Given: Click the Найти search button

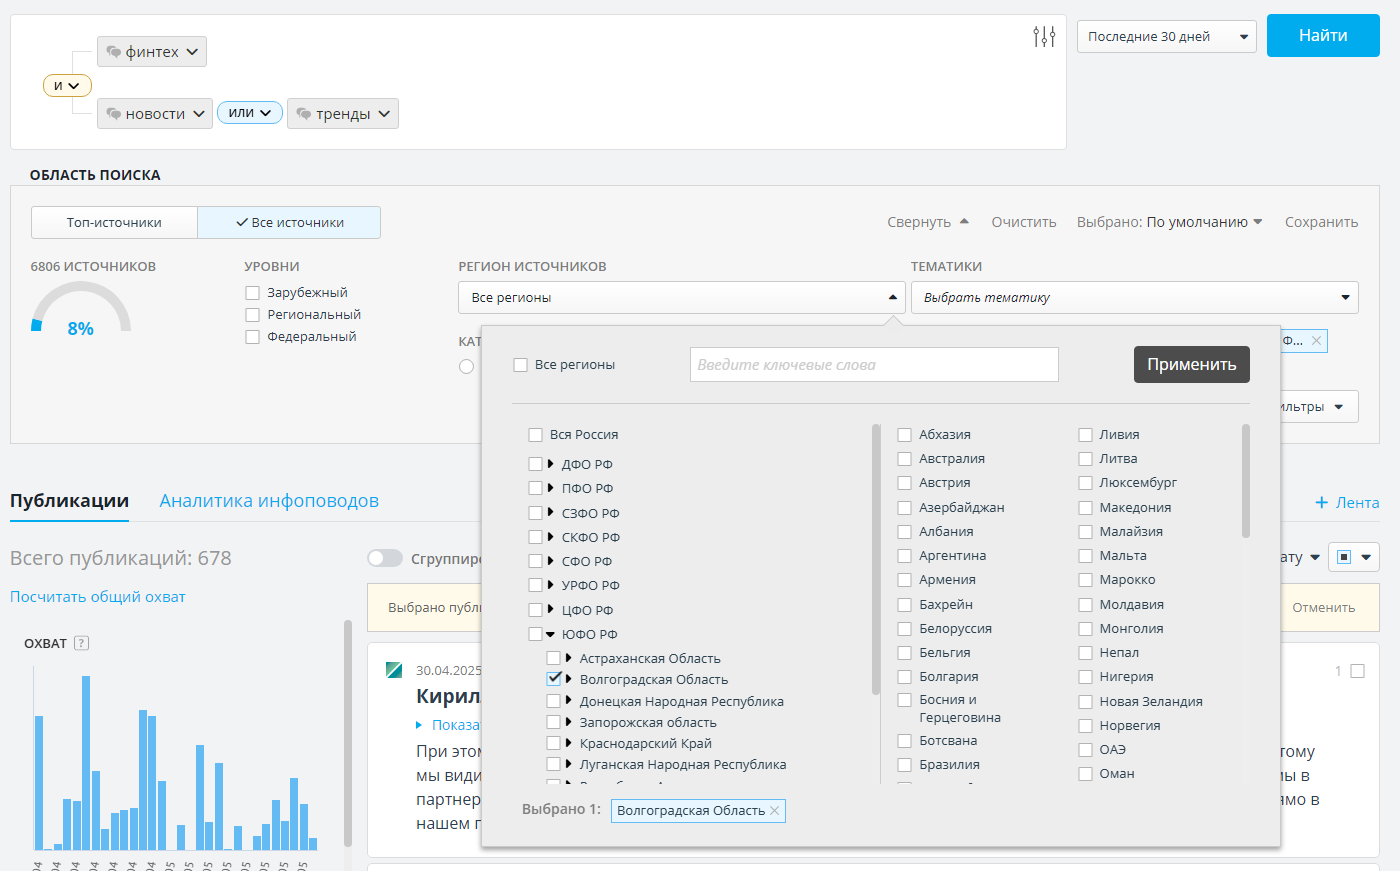Looking at the screenshot, I should [1323, 36].
